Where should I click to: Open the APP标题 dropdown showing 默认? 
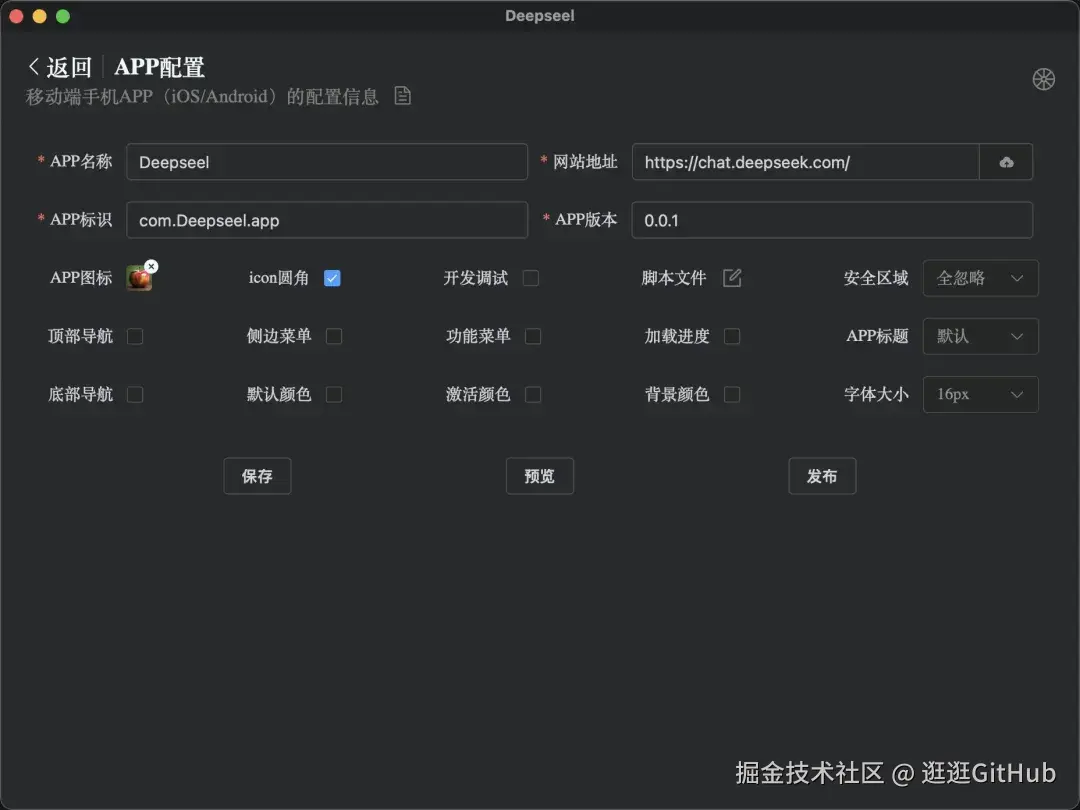point(980,336)
